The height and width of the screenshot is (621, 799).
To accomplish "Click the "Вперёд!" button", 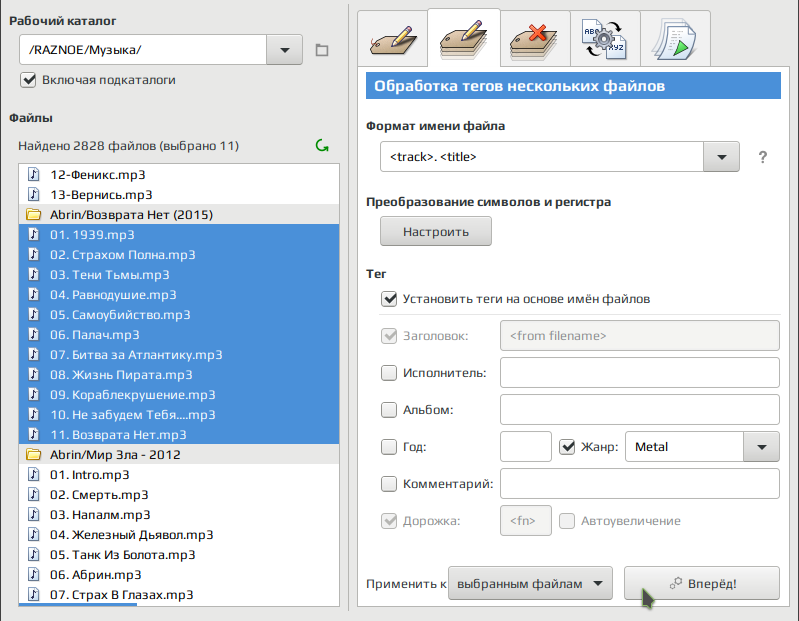I will (x=702, y=583).
